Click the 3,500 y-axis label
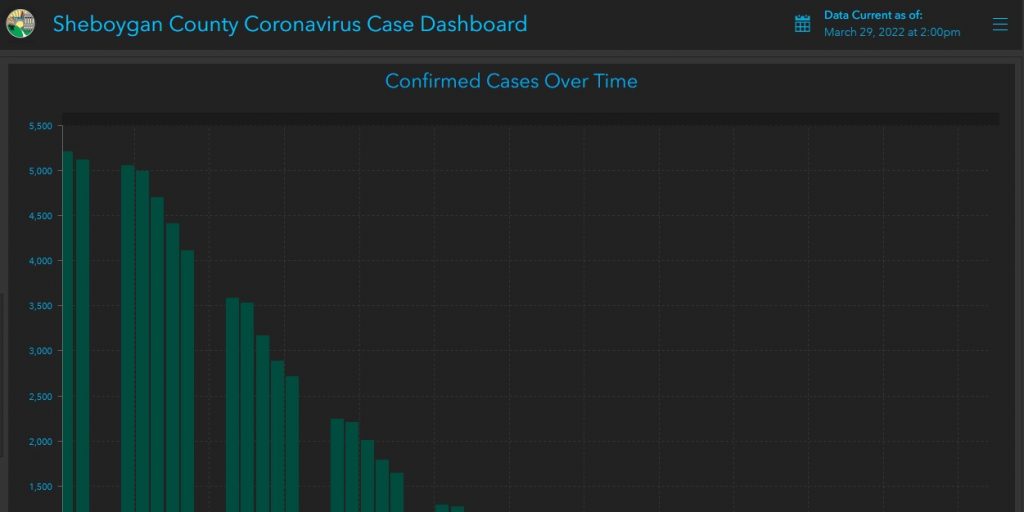Screen dimensions: 1024x512 tap(40, 306)
